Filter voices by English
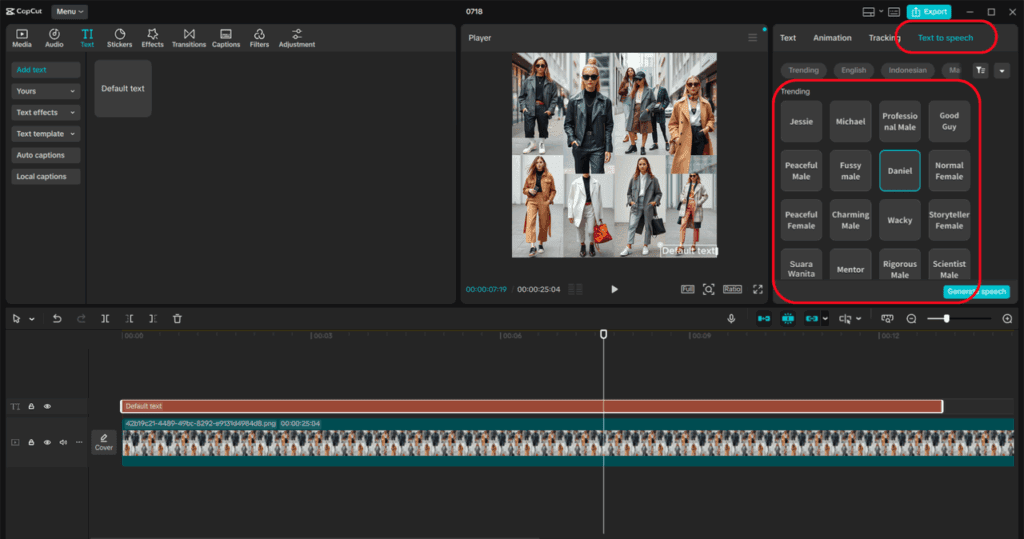The height and width of the screenshot is (539, 1024). (854, 71)
